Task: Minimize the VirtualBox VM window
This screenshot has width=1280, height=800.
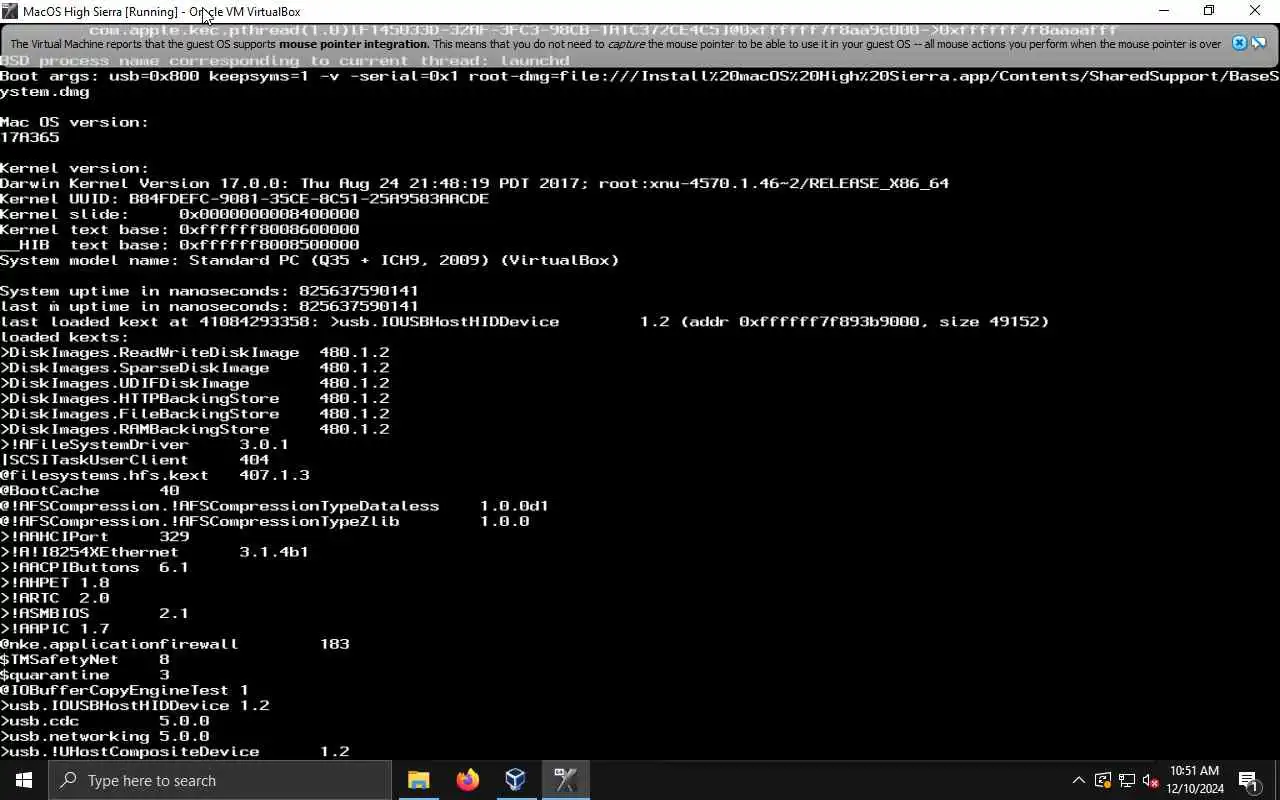Action: tap(1164, 11)
